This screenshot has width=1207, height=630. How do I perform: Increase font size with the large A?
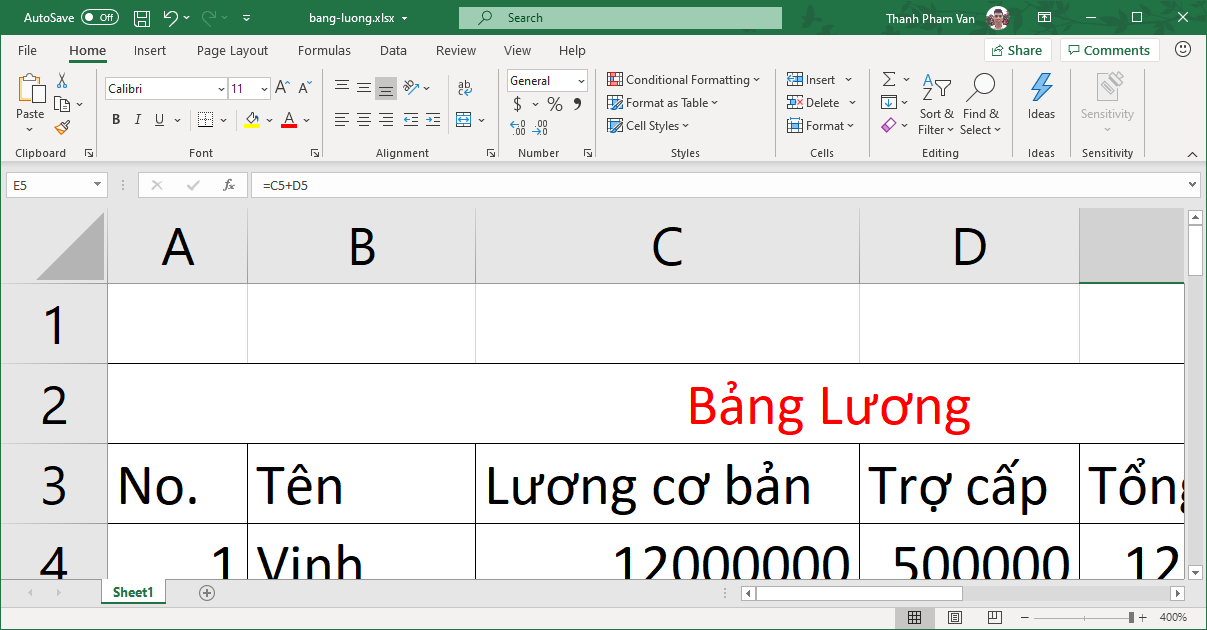(282, 88)
